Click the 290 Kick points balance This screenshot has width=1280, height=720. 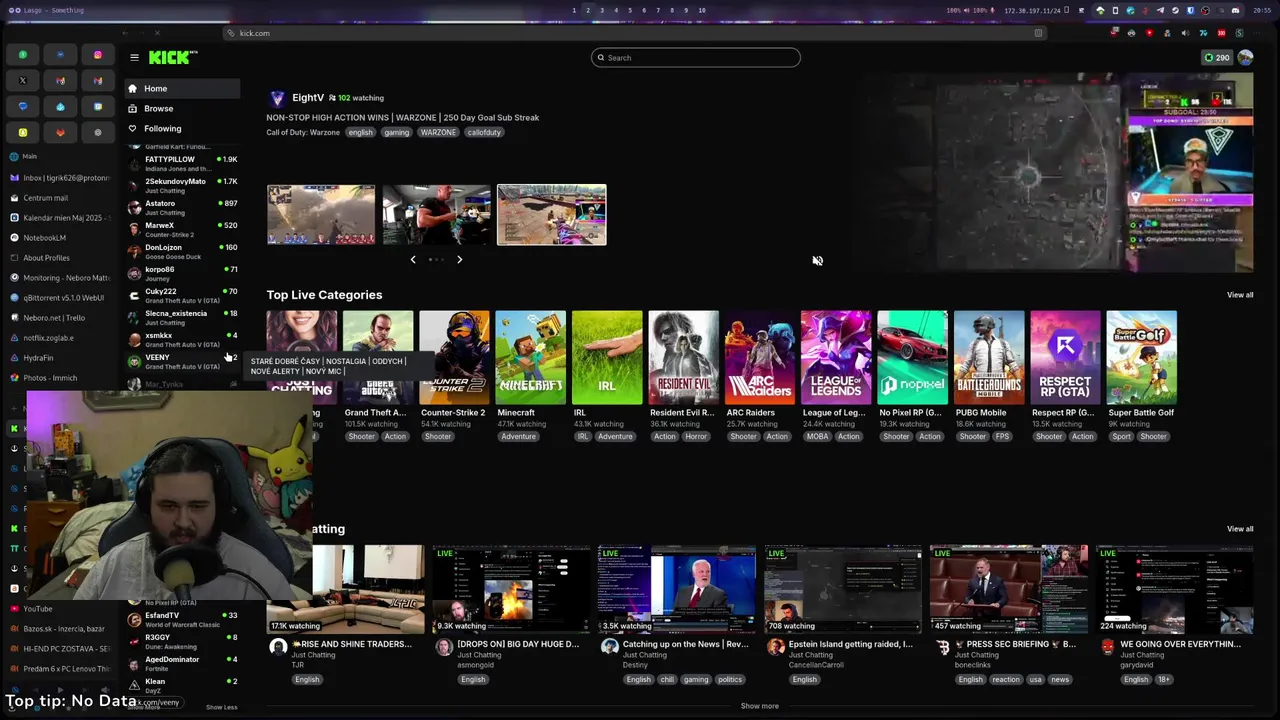click(x=1217, y=57)
